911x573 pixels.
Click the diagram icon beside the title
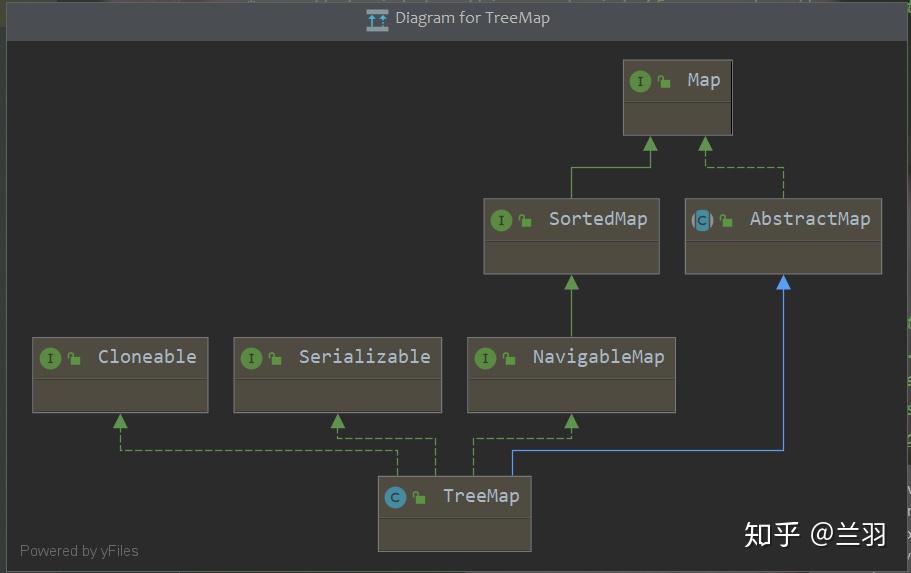377,20
